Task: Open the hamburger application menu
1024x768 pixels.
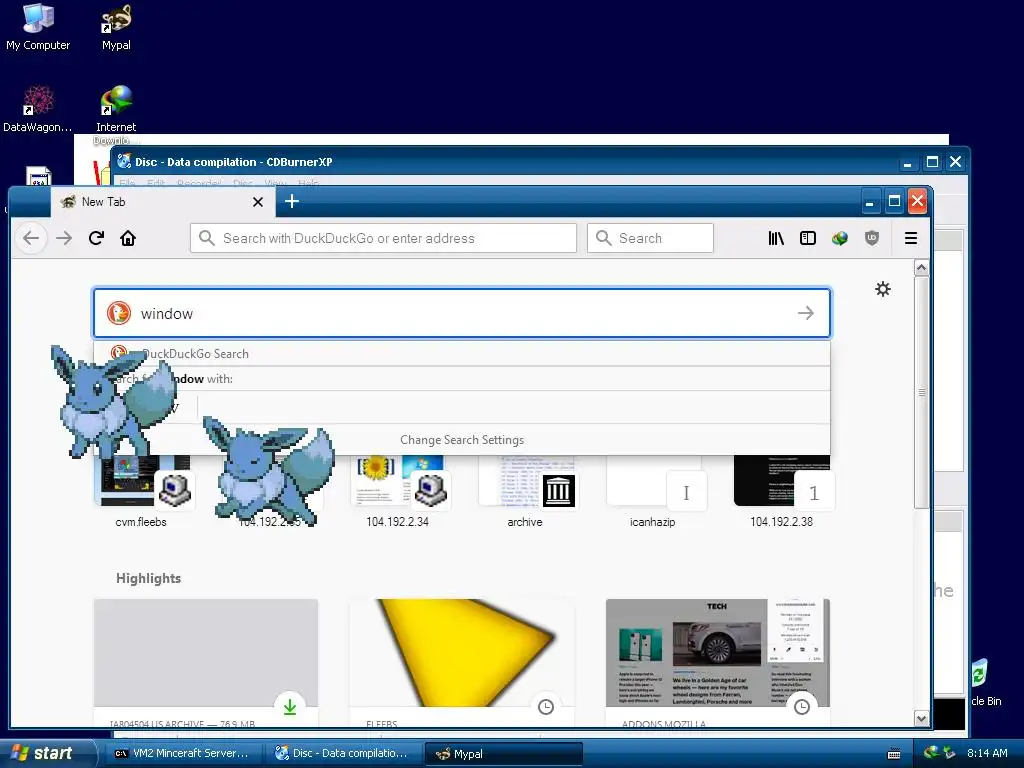Action: [x=910, y=238]
